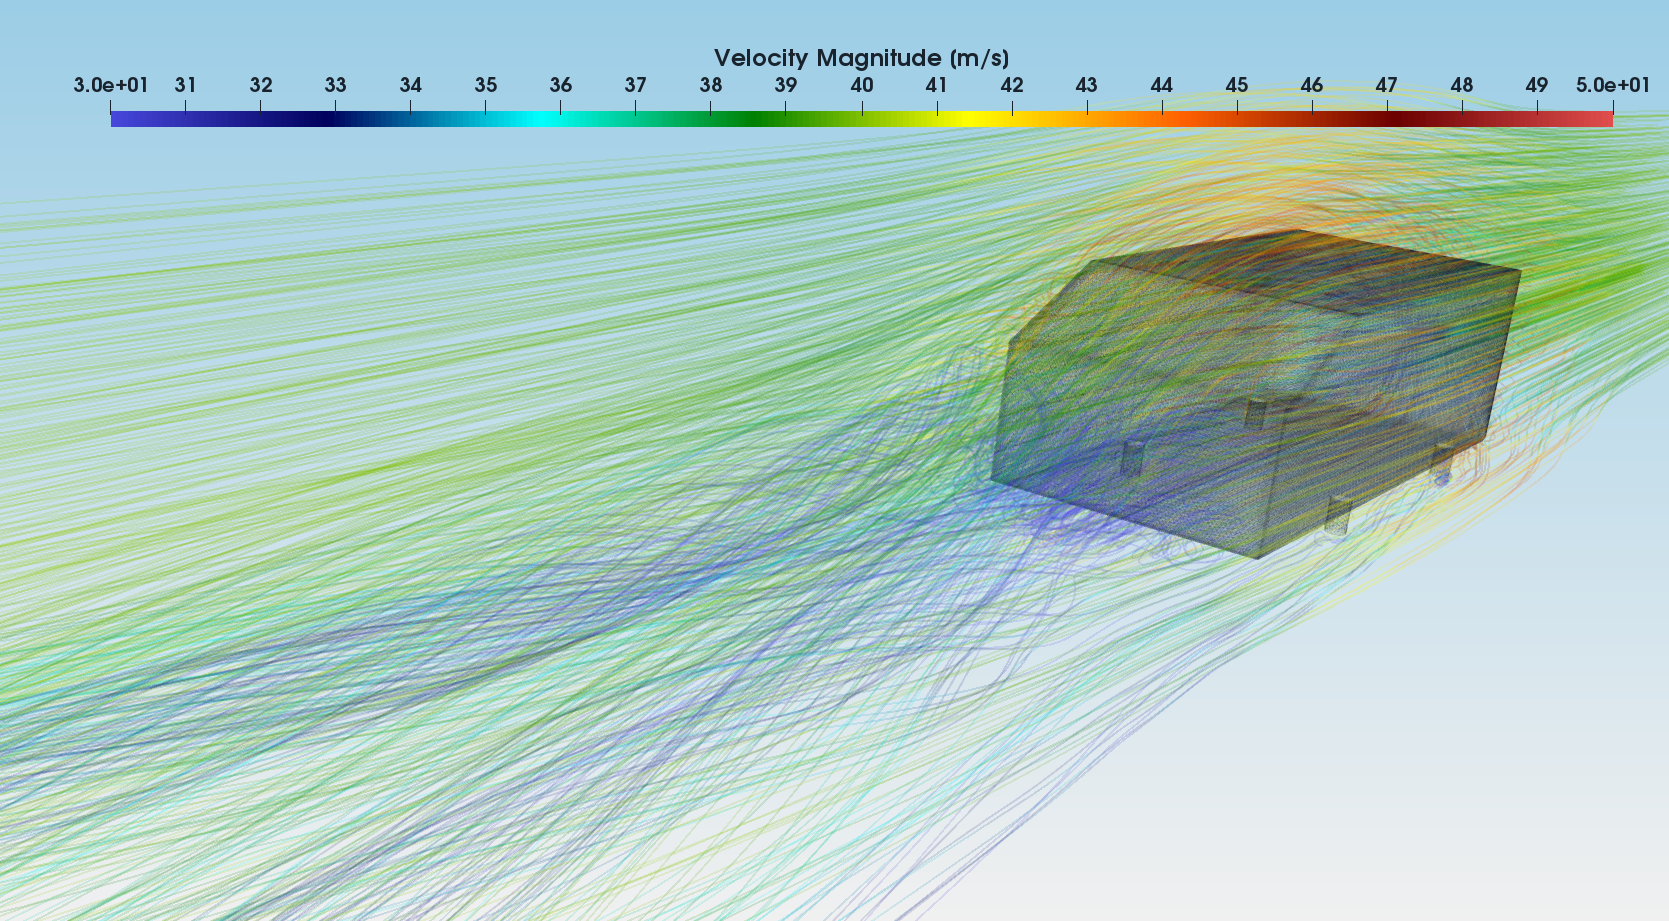Click the blue wake streamlines behind the box

700,560
